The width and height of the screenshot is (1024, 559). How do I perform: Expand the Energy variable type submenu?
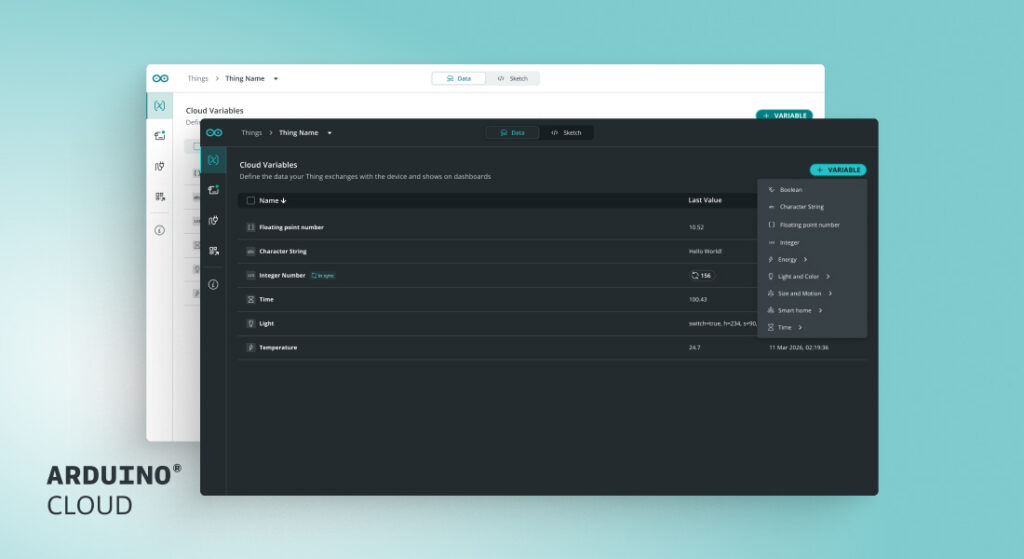tap(792, 260)
